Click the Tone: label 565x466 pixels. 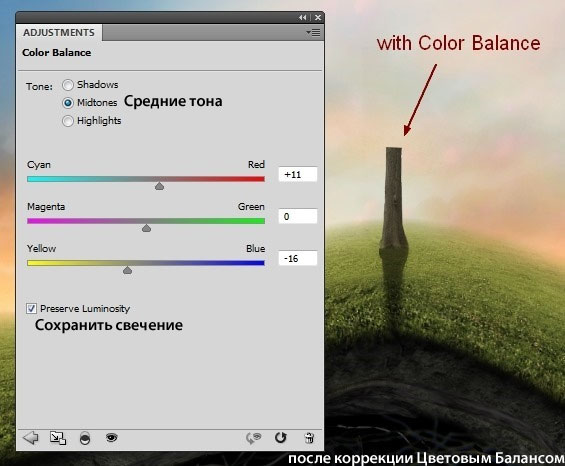39,86
